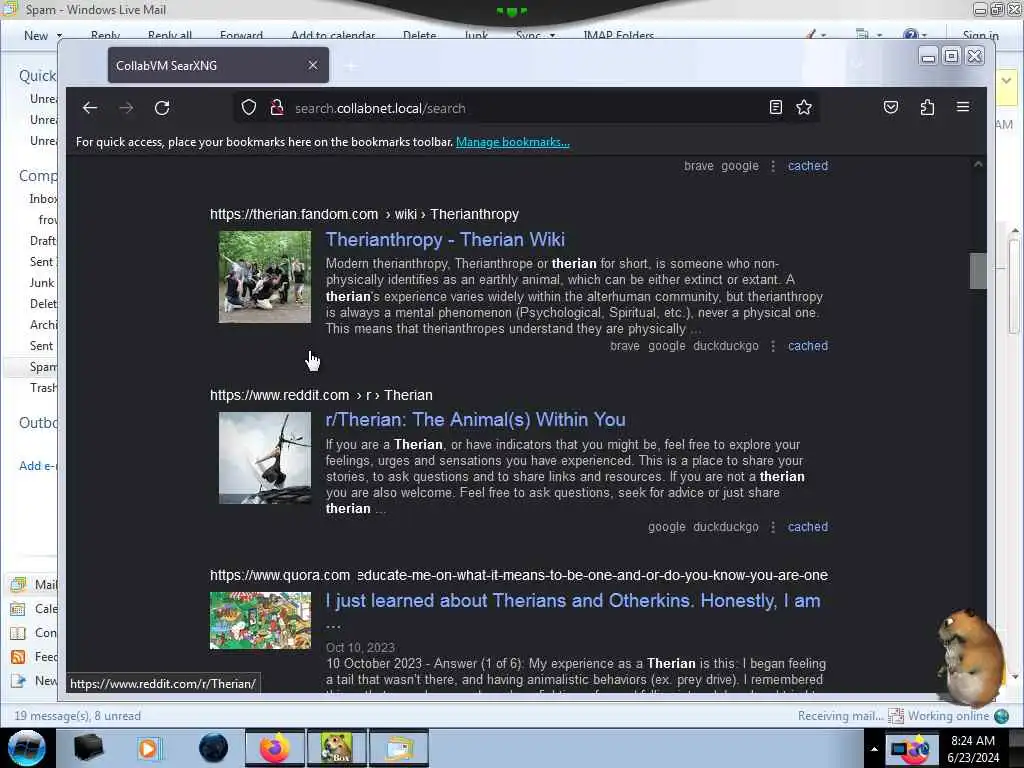Close the CollabVM SearXNG tab
The height and width of the screenshot is (768, 1024).
click(x=313, y=65)
